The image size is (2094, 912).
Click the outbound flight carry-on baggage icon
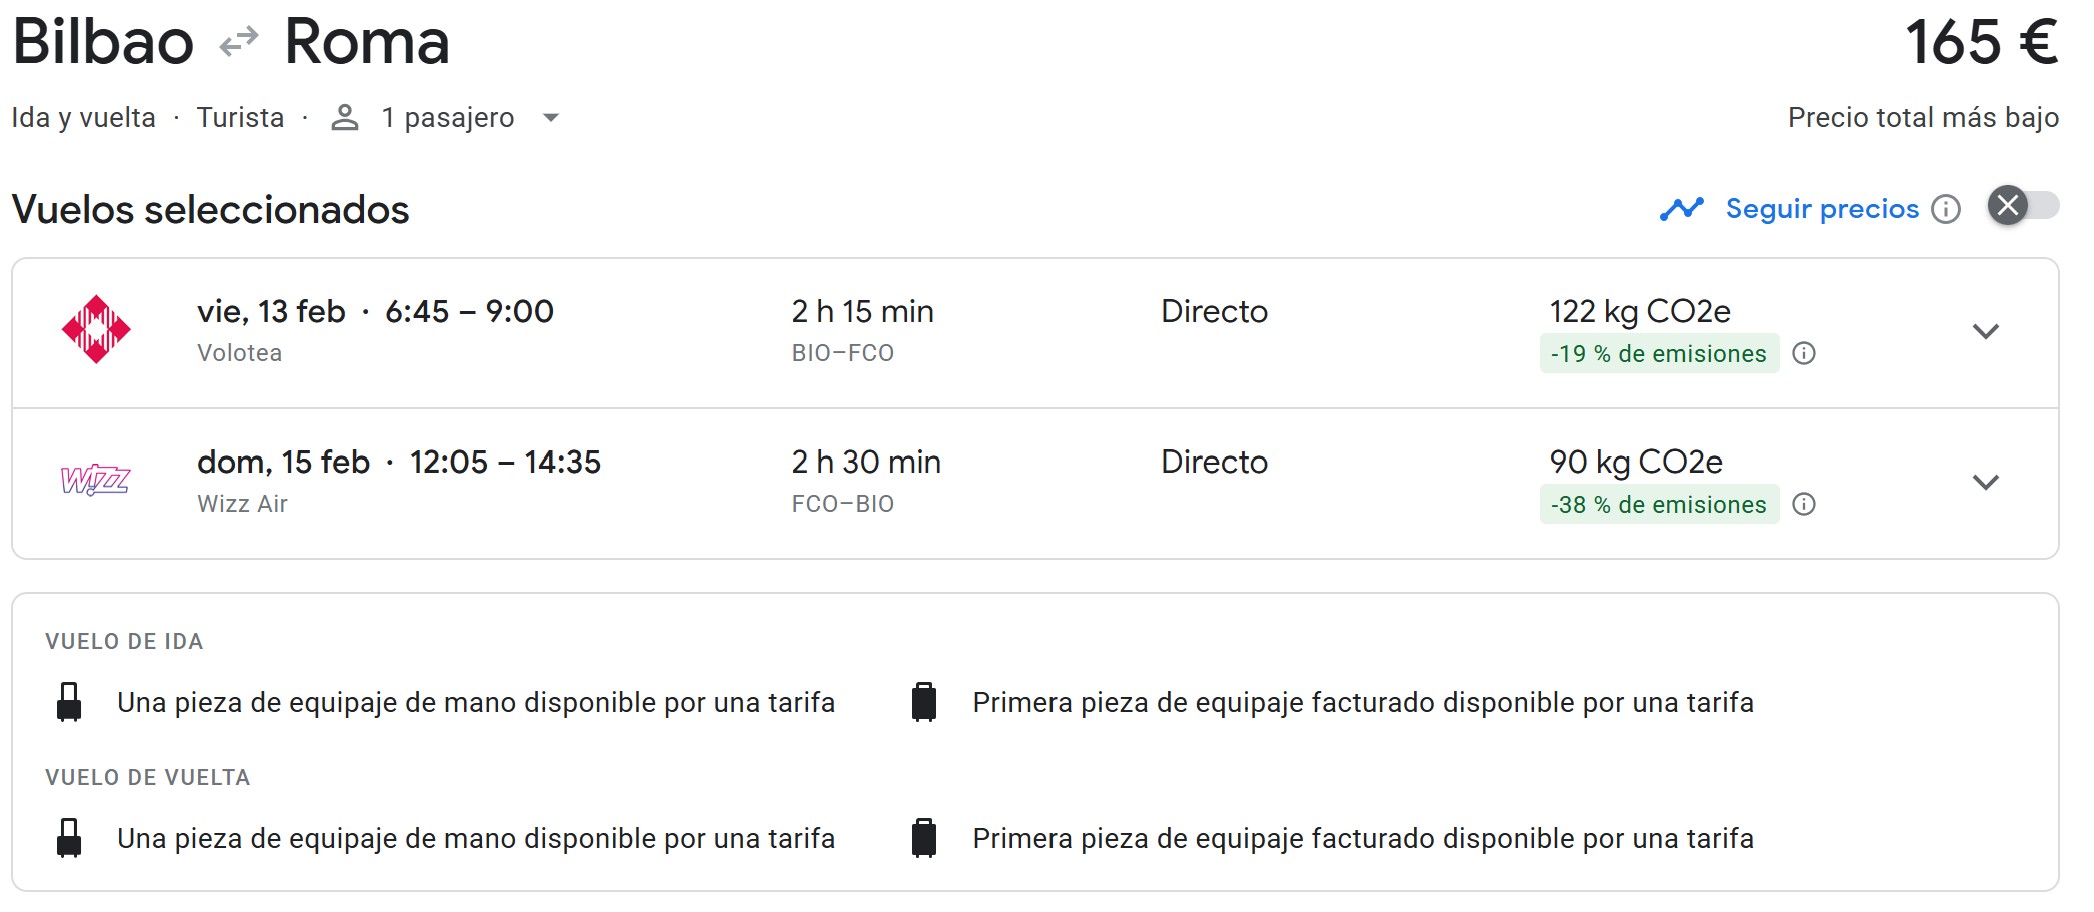click(x=69, y=702)
